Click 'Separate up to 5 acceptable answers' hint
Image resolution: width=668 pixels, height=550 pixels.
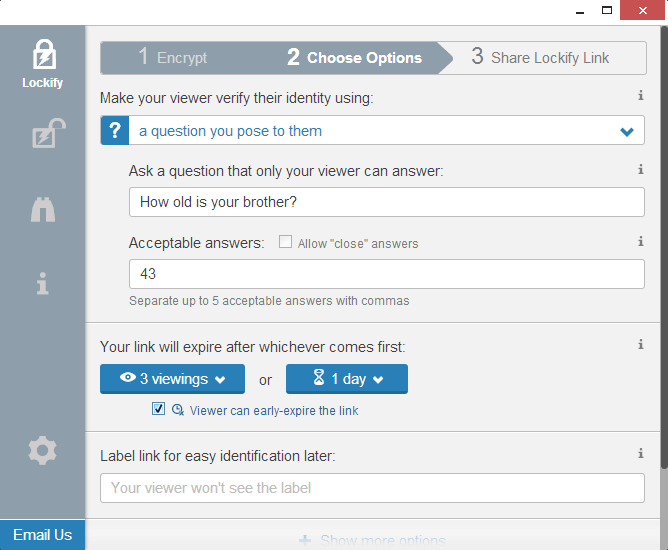269,301
